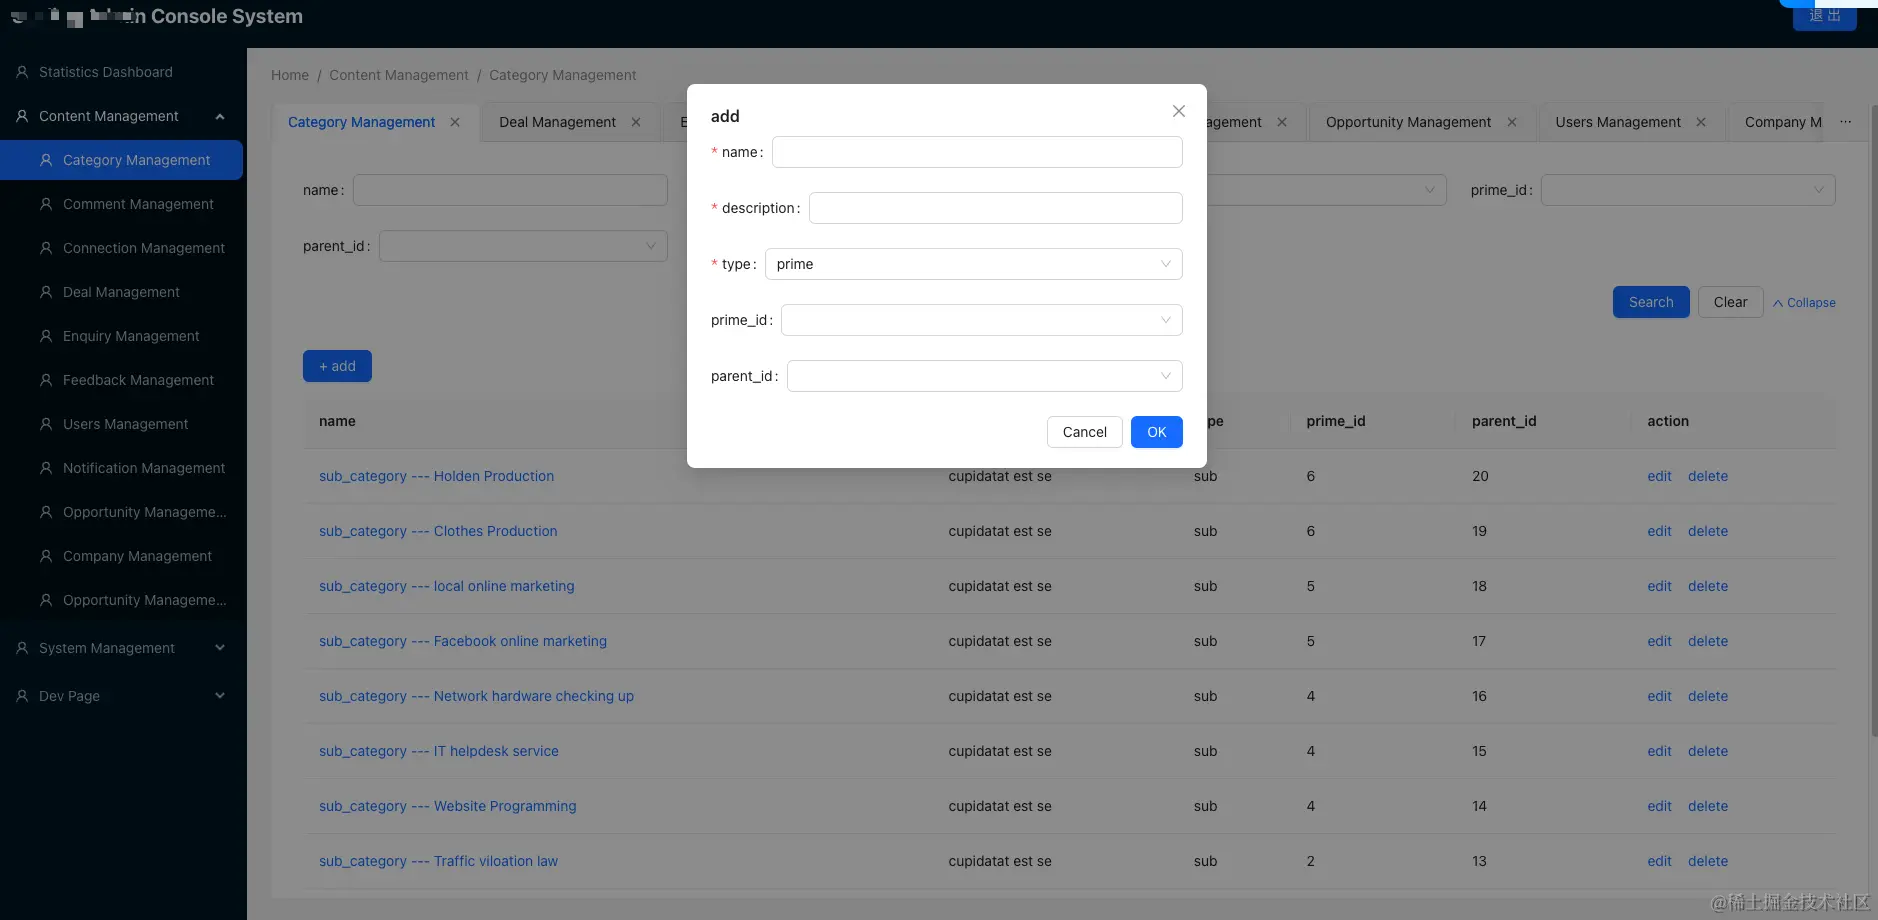This screenshot has width=1878, height=920.
Task: Open prime_id filter dropdown
Action: coord(1688,190)
